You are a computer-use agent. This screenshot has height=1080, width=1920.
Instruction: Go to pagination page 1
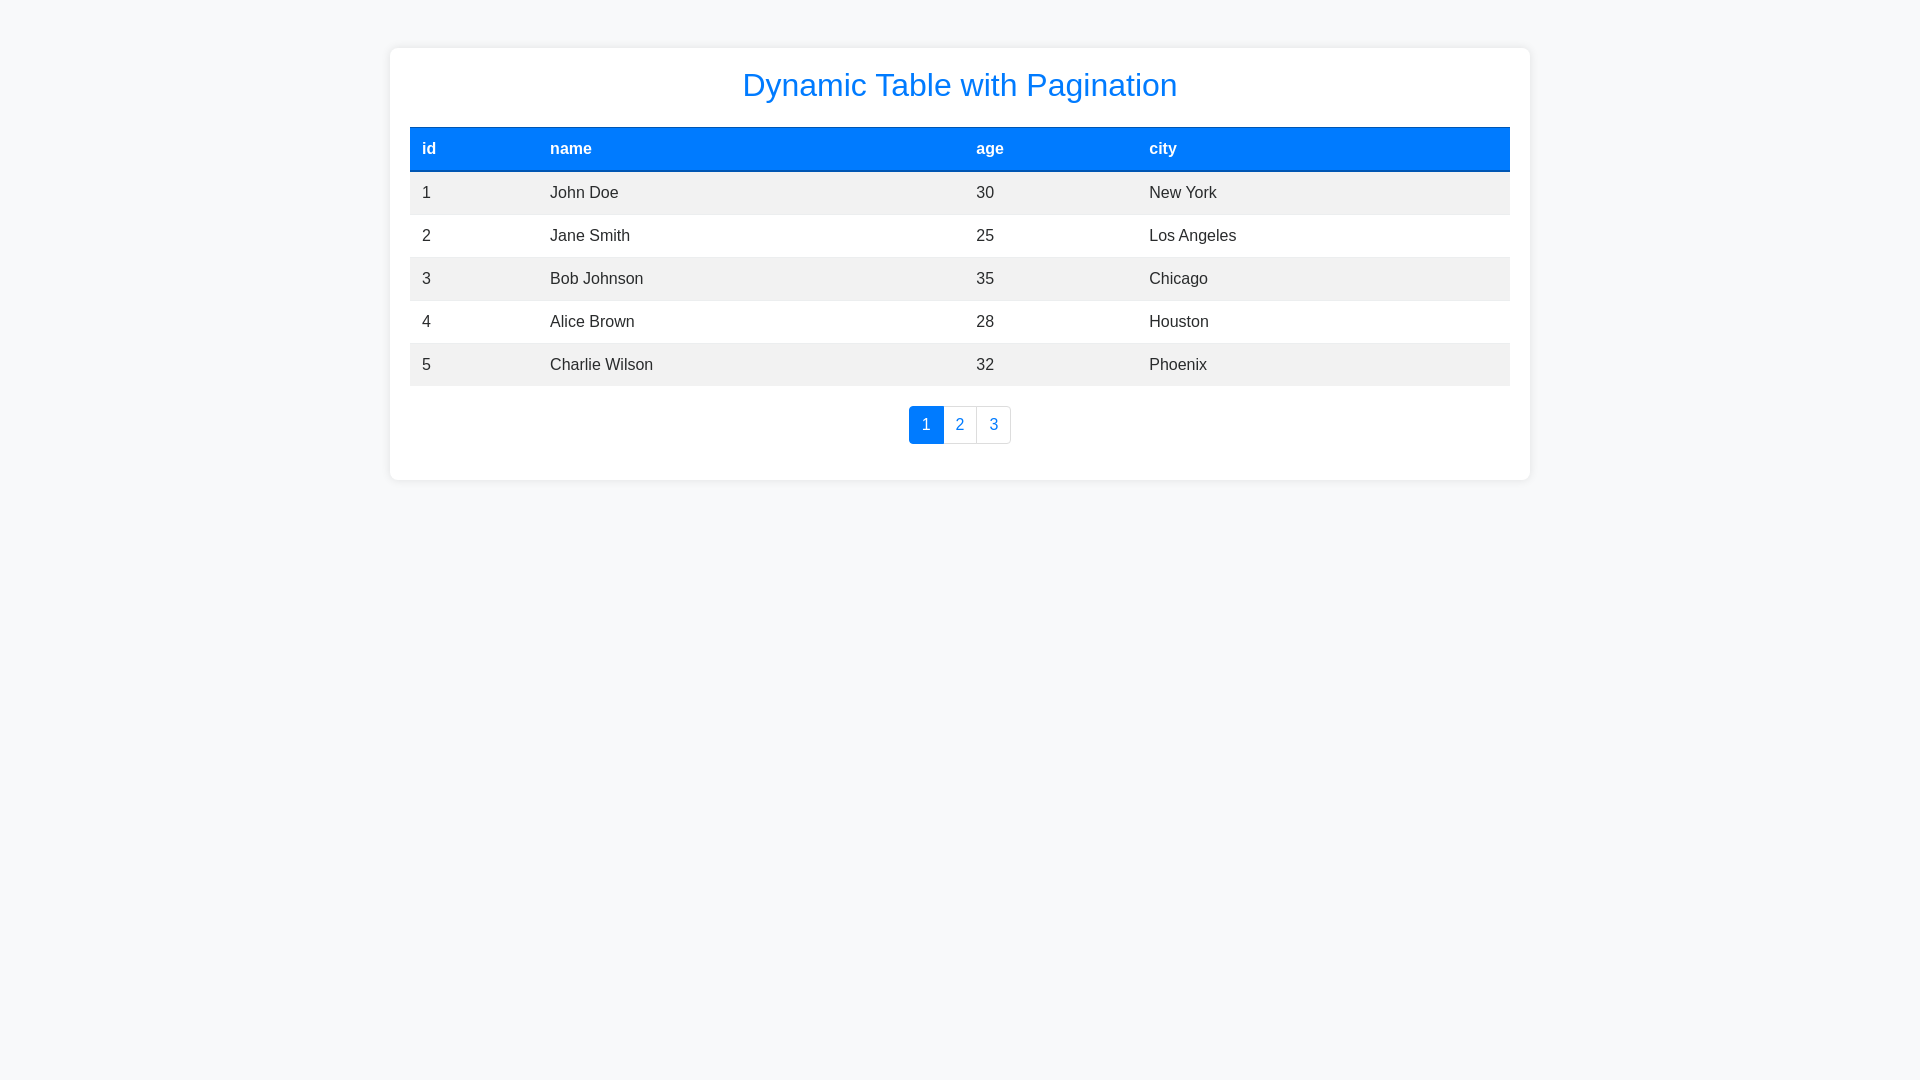coord(926,425)
